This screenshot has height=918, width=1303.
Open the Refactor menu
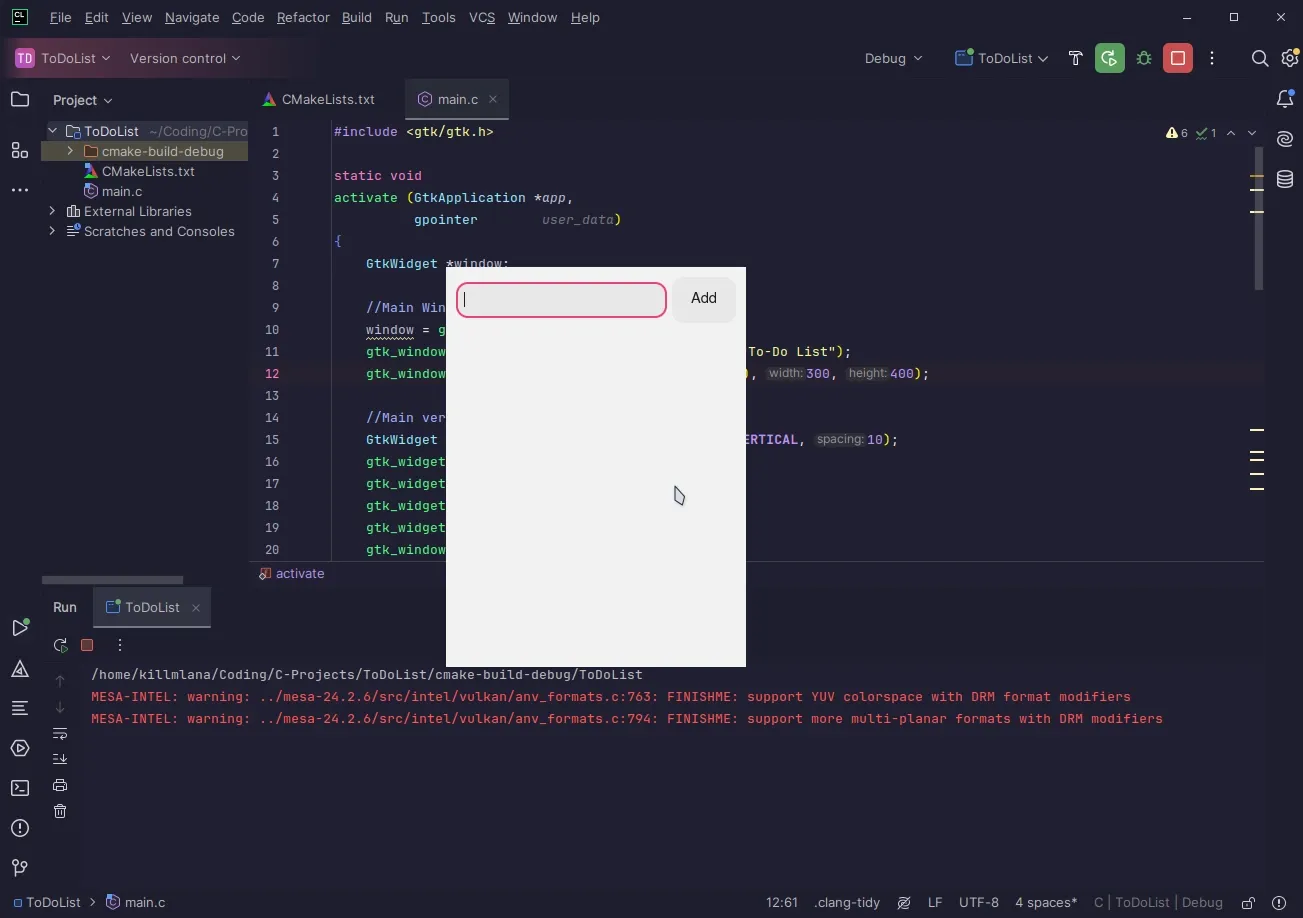[x=302, y=17]
